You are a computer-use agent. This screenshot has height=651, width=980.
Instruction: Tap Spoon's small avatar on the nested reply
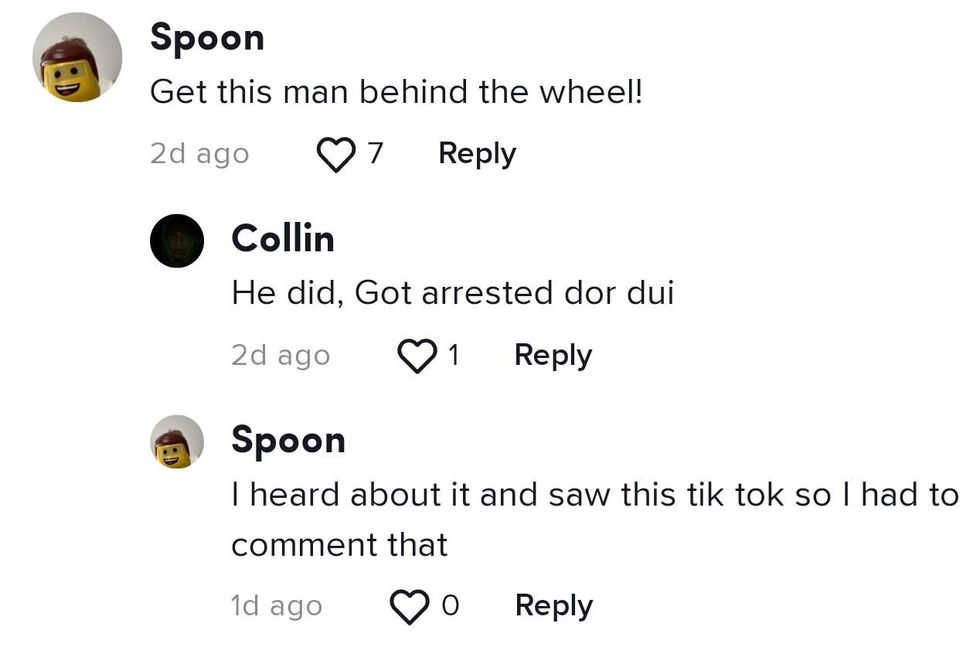(177, 442)
